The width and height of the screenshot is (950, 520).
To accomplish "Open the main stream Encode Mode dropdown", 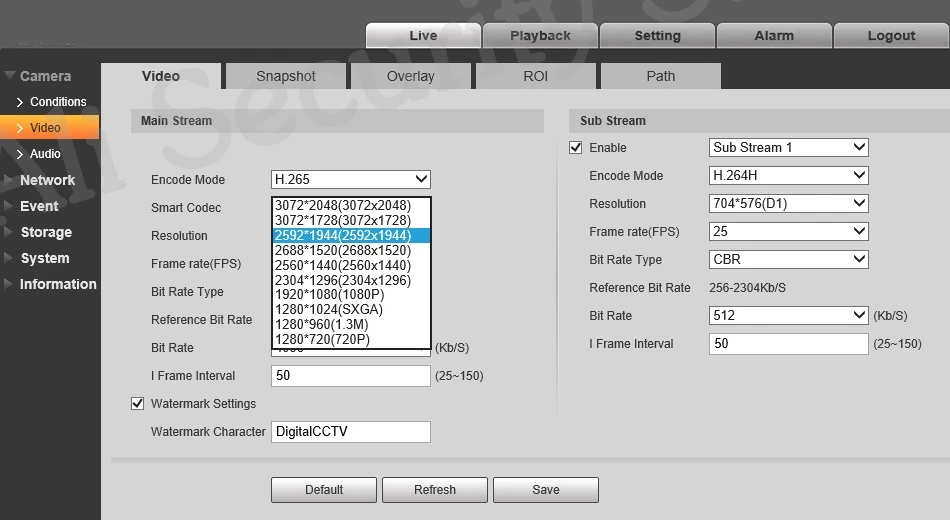I will pos(351,179).
